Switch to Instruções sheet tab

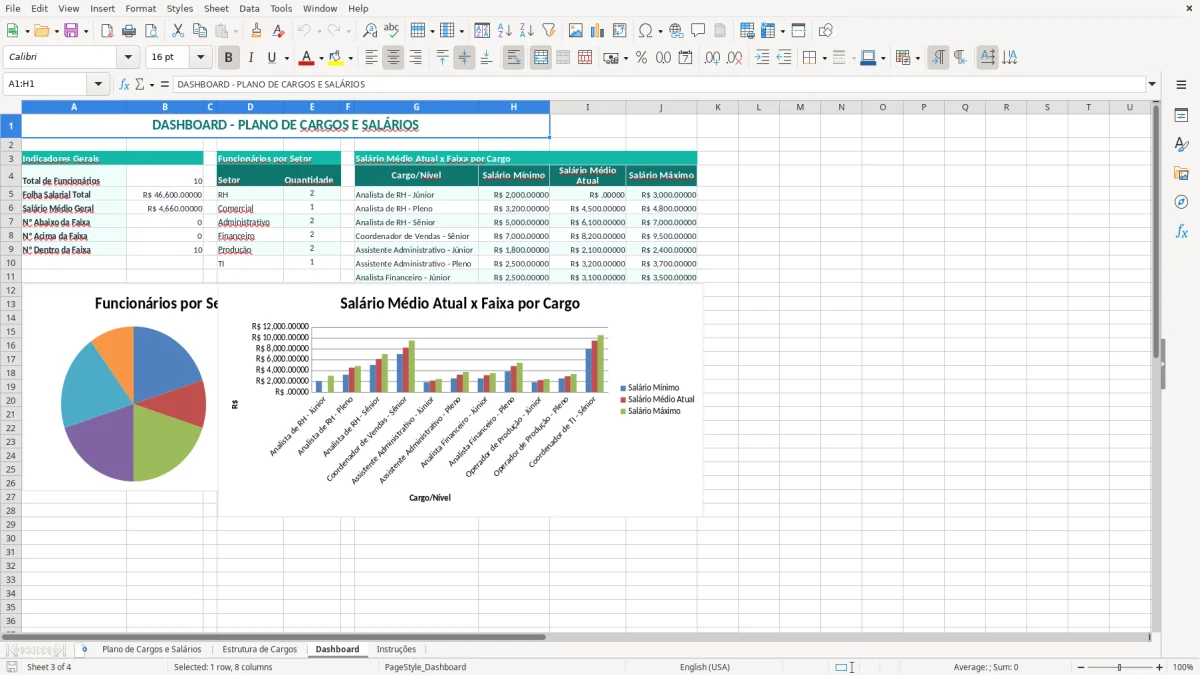coord(396,649)
